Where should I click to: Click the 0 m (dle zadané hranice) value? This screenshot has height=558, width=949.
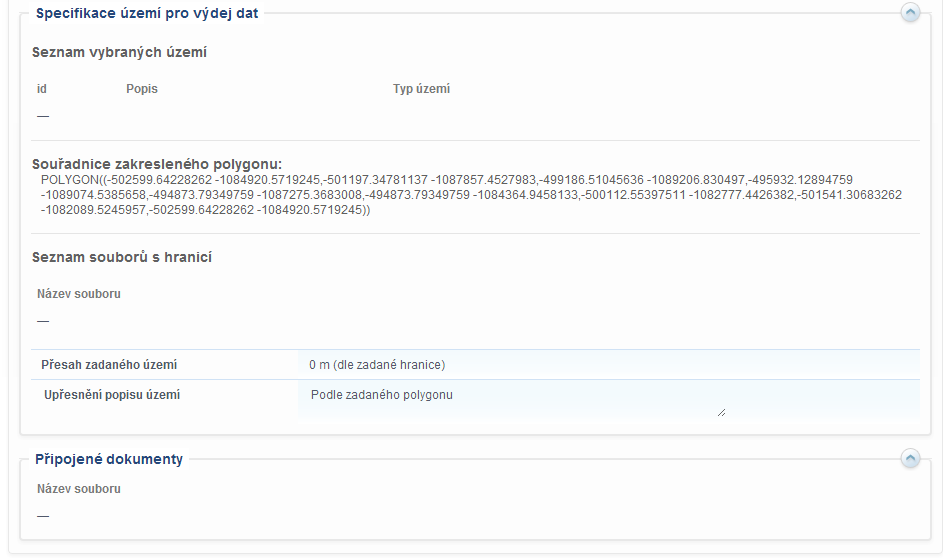(377, 365)
